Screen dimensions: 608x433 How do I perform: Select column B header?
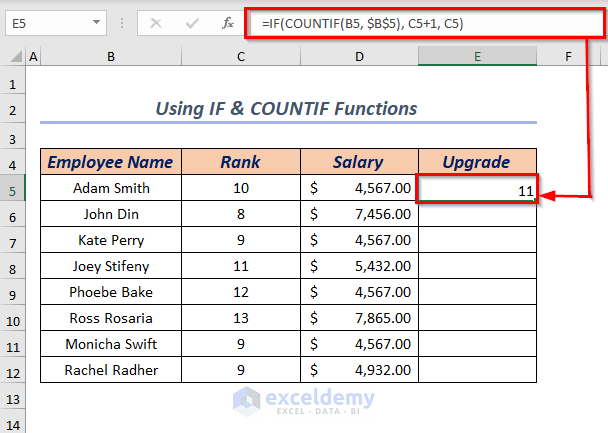click(x=111, y=57)
